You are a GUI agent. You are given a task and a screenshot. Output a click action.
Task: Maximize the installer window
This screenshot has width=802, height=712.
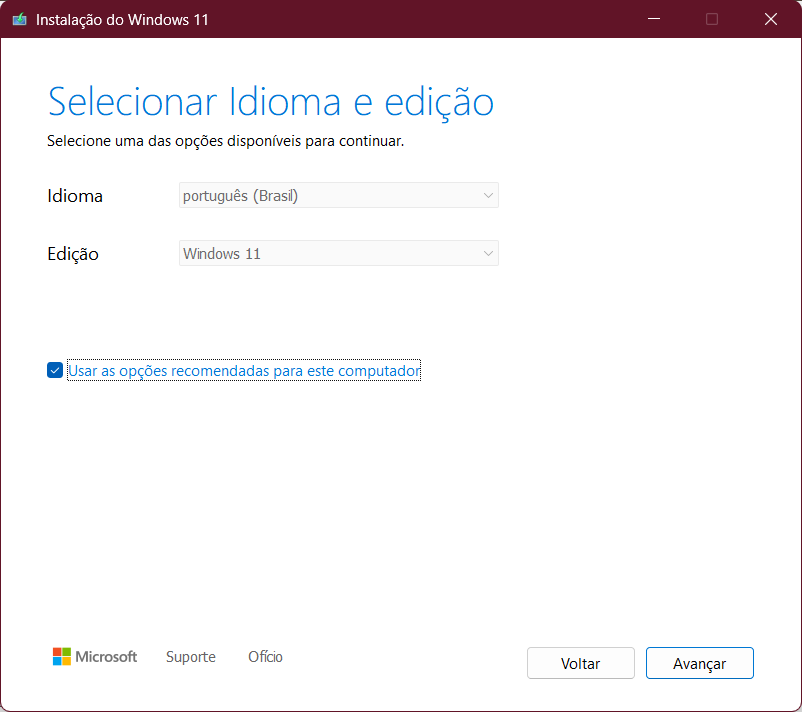[x=712, y=18]
